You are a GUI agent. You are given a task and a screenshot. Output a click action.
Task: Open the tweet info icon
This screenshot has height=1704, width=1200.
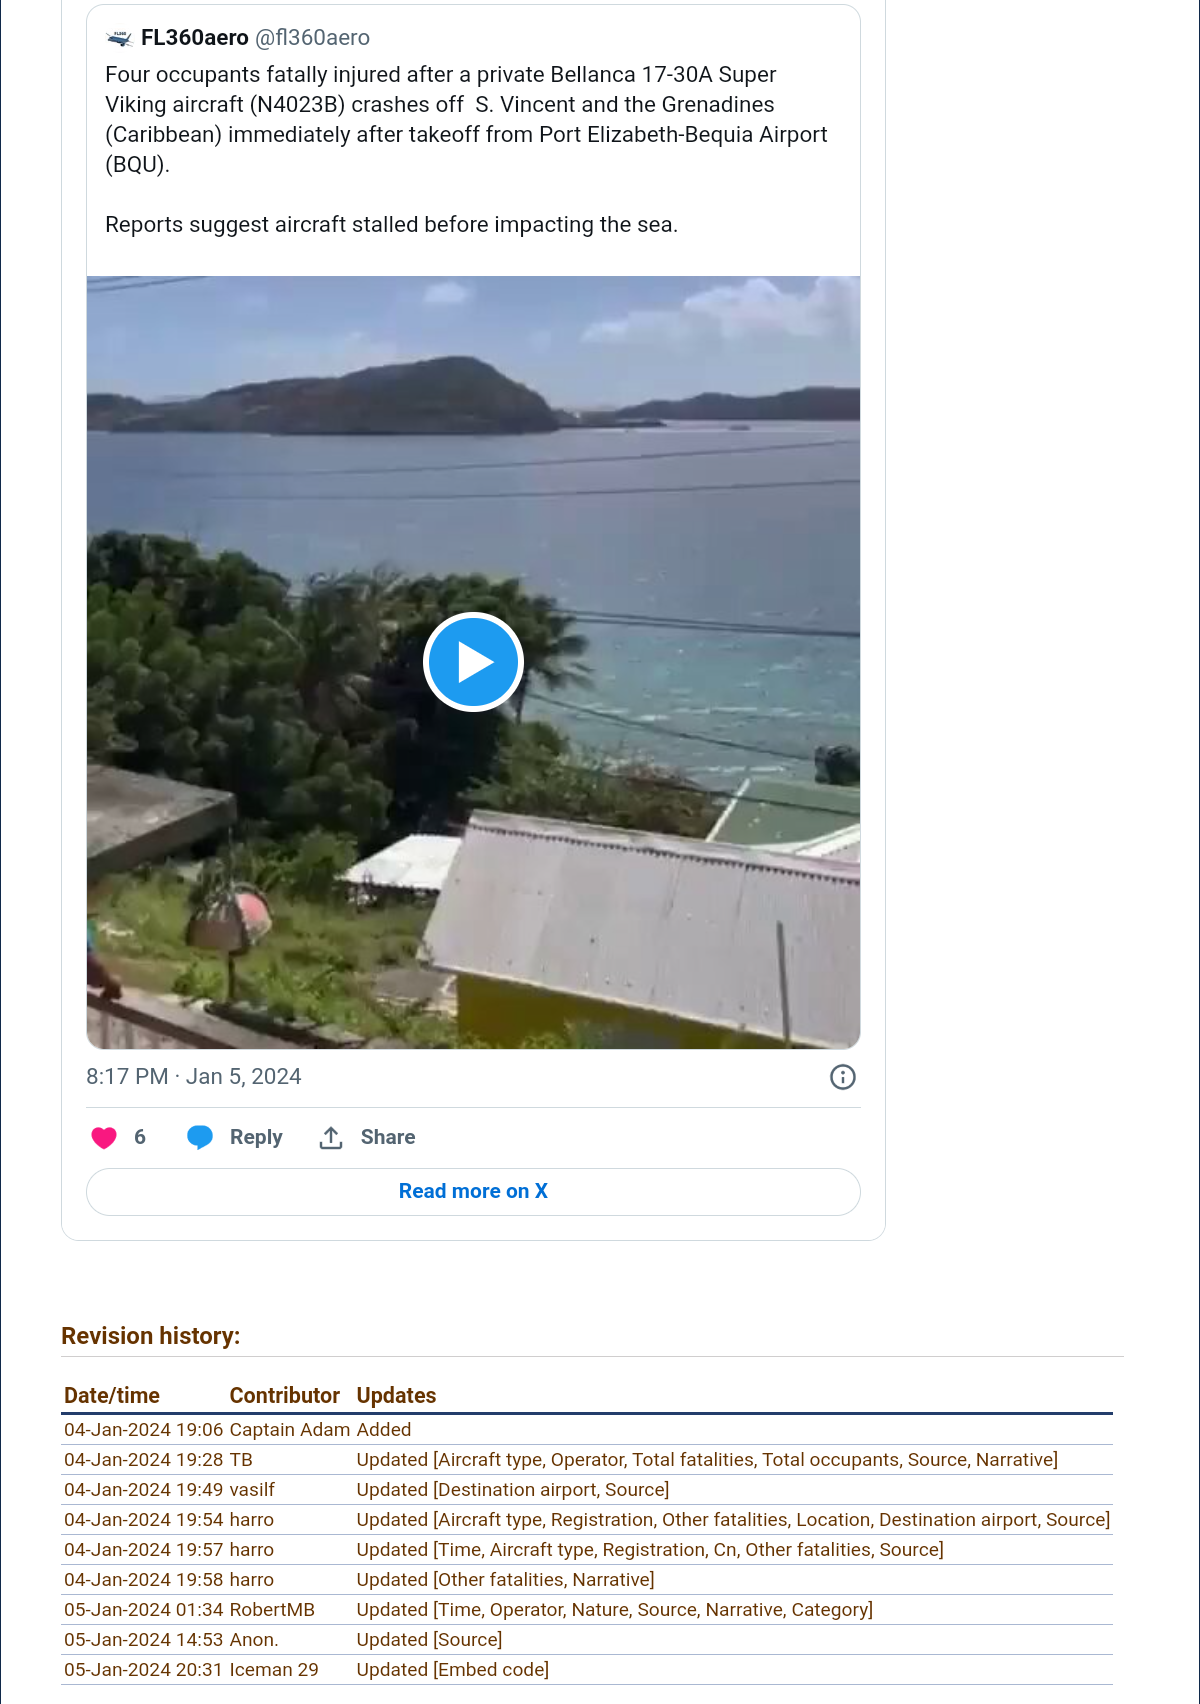(x=843, y=1077)
